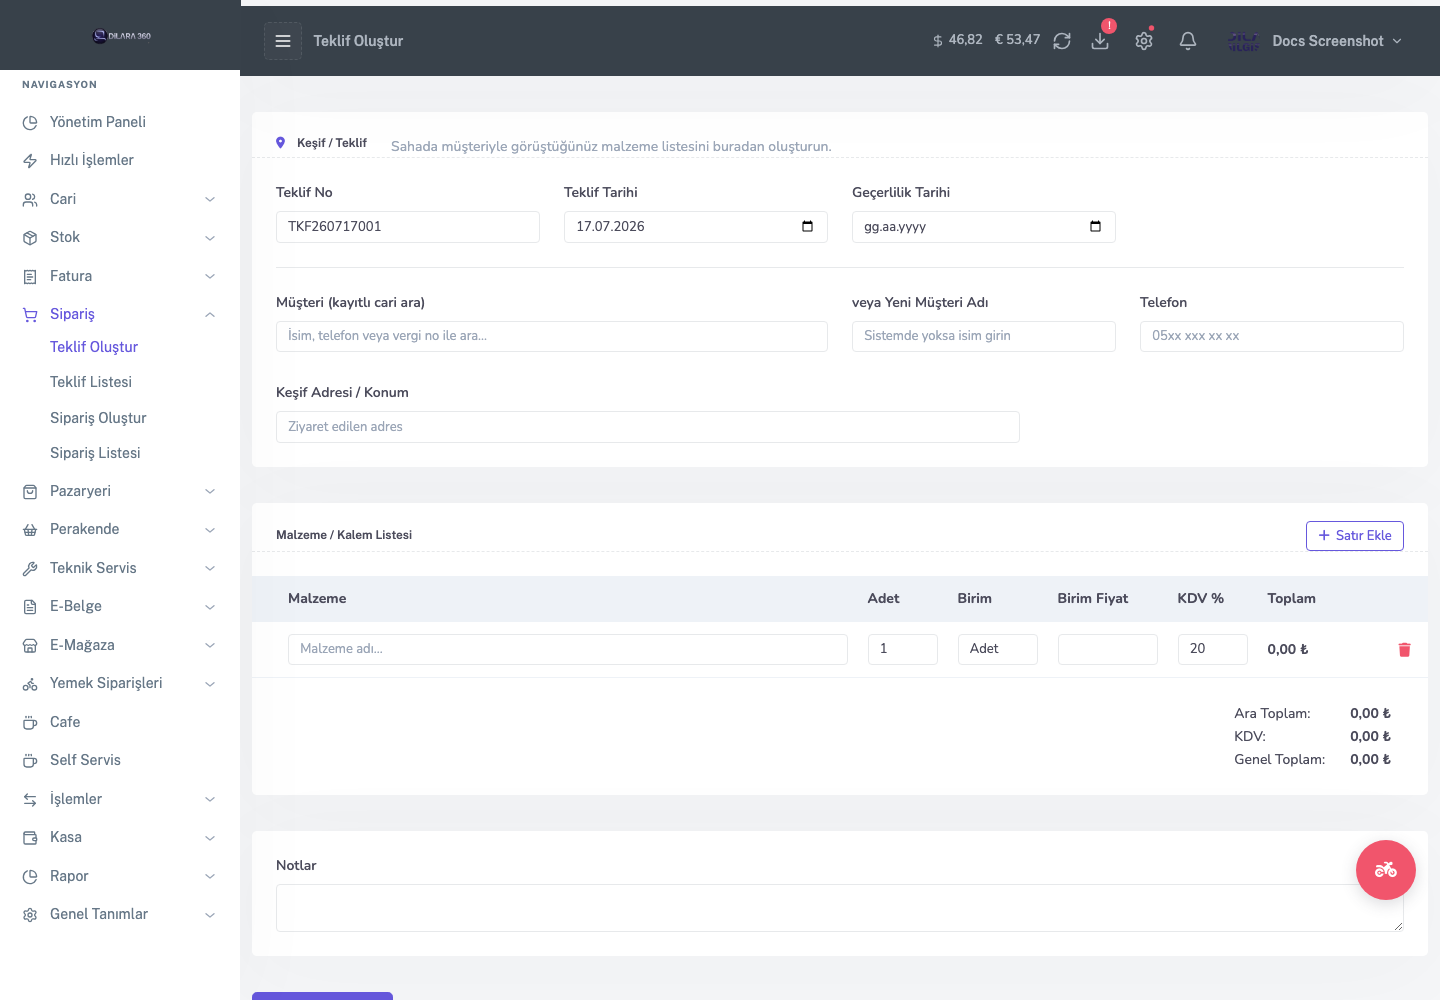Open the calendar picker for Teklif Tarihi
Screen dimensions: 1440x1000
[807, 226]
